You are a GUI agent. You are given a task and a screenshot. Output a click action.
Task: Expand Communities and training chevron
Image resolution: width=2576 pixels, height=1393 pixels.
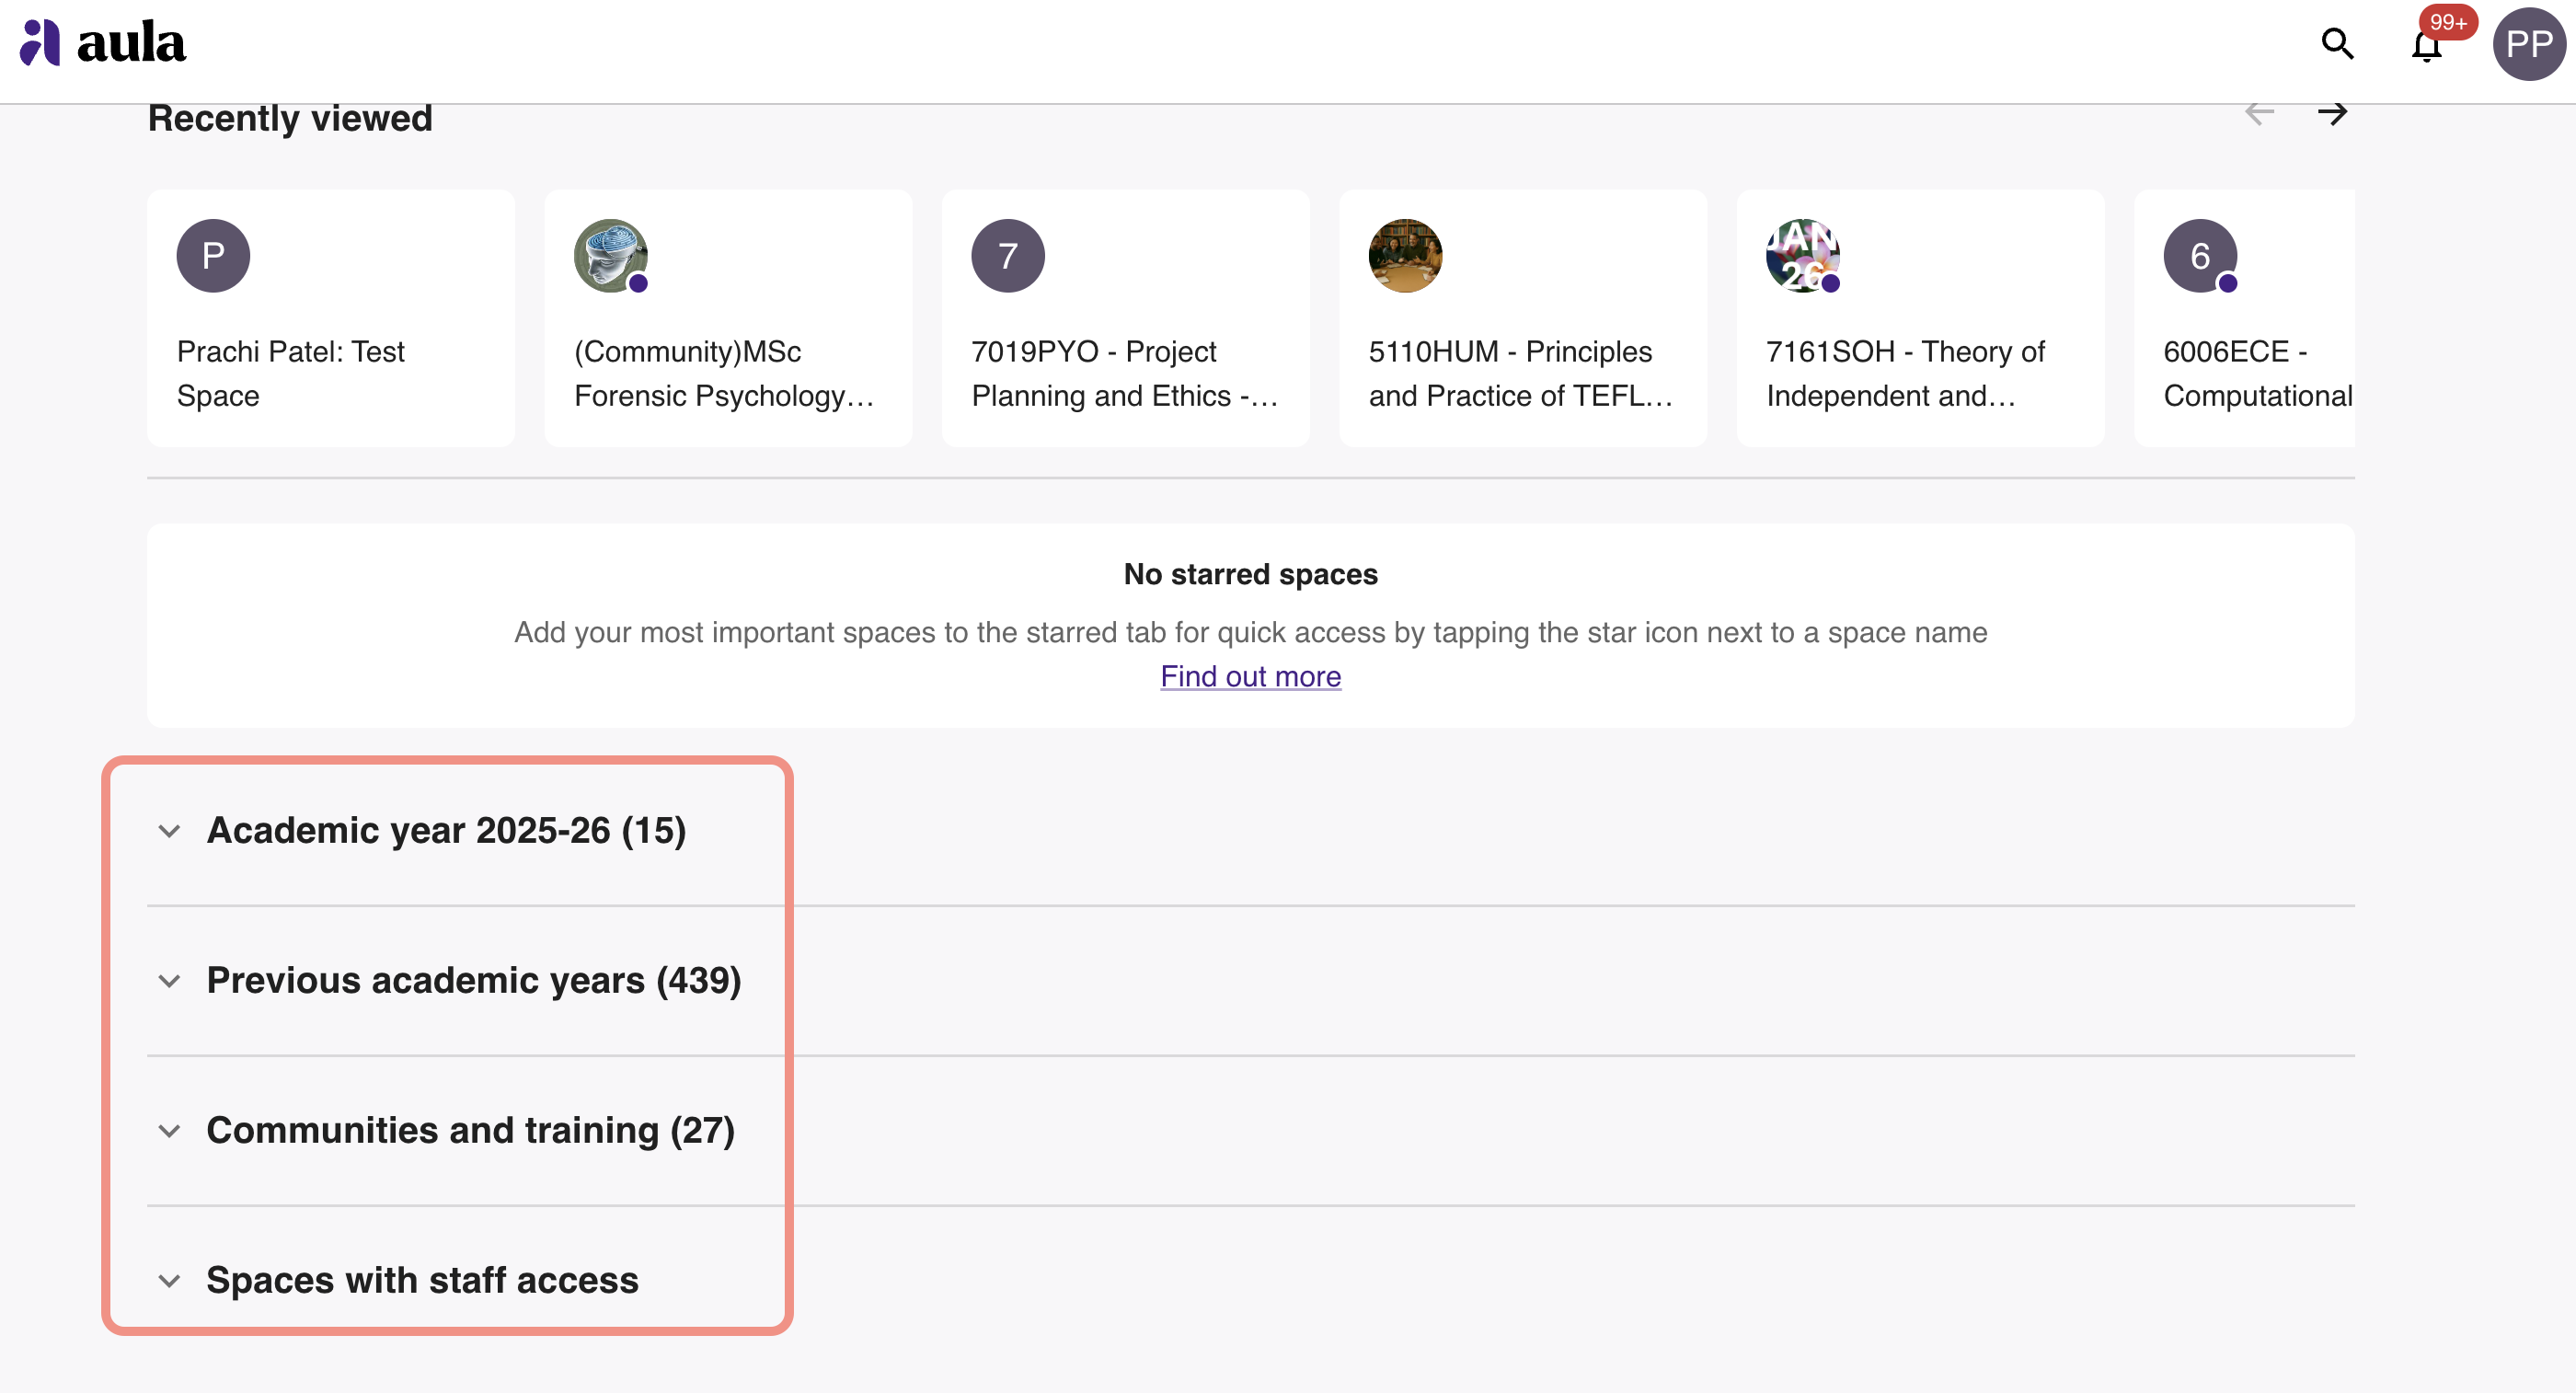(169, 1131)
